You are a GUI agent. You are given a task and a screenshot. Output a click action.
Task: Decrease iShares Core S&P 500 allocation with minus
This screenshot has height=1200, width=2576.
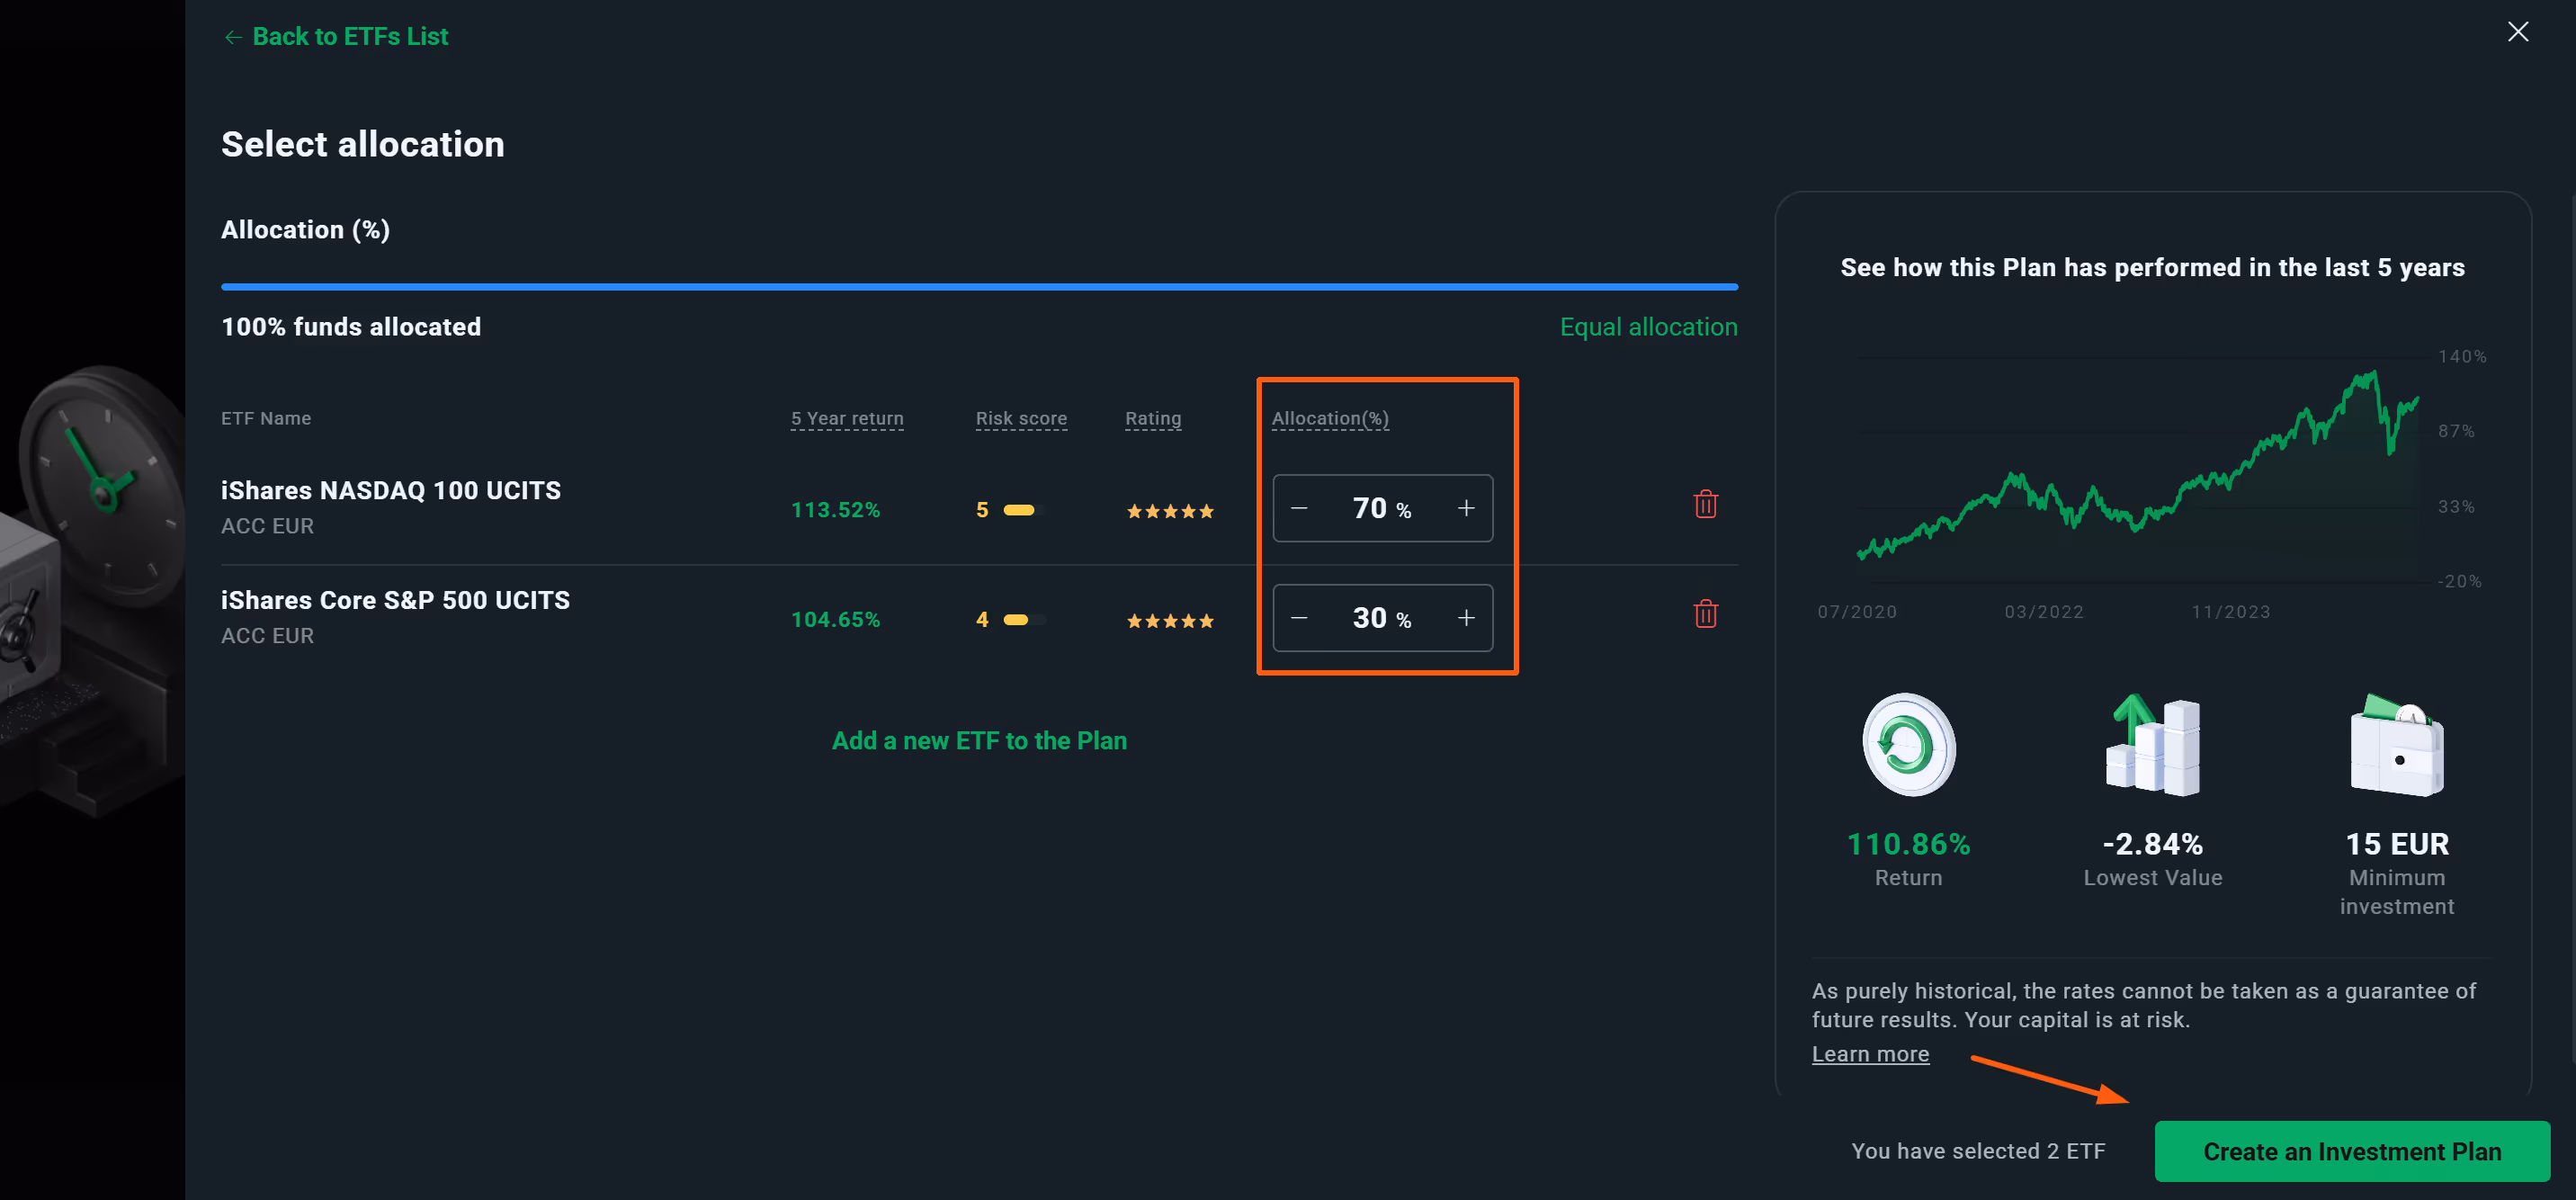click(x=1299, y=618)
